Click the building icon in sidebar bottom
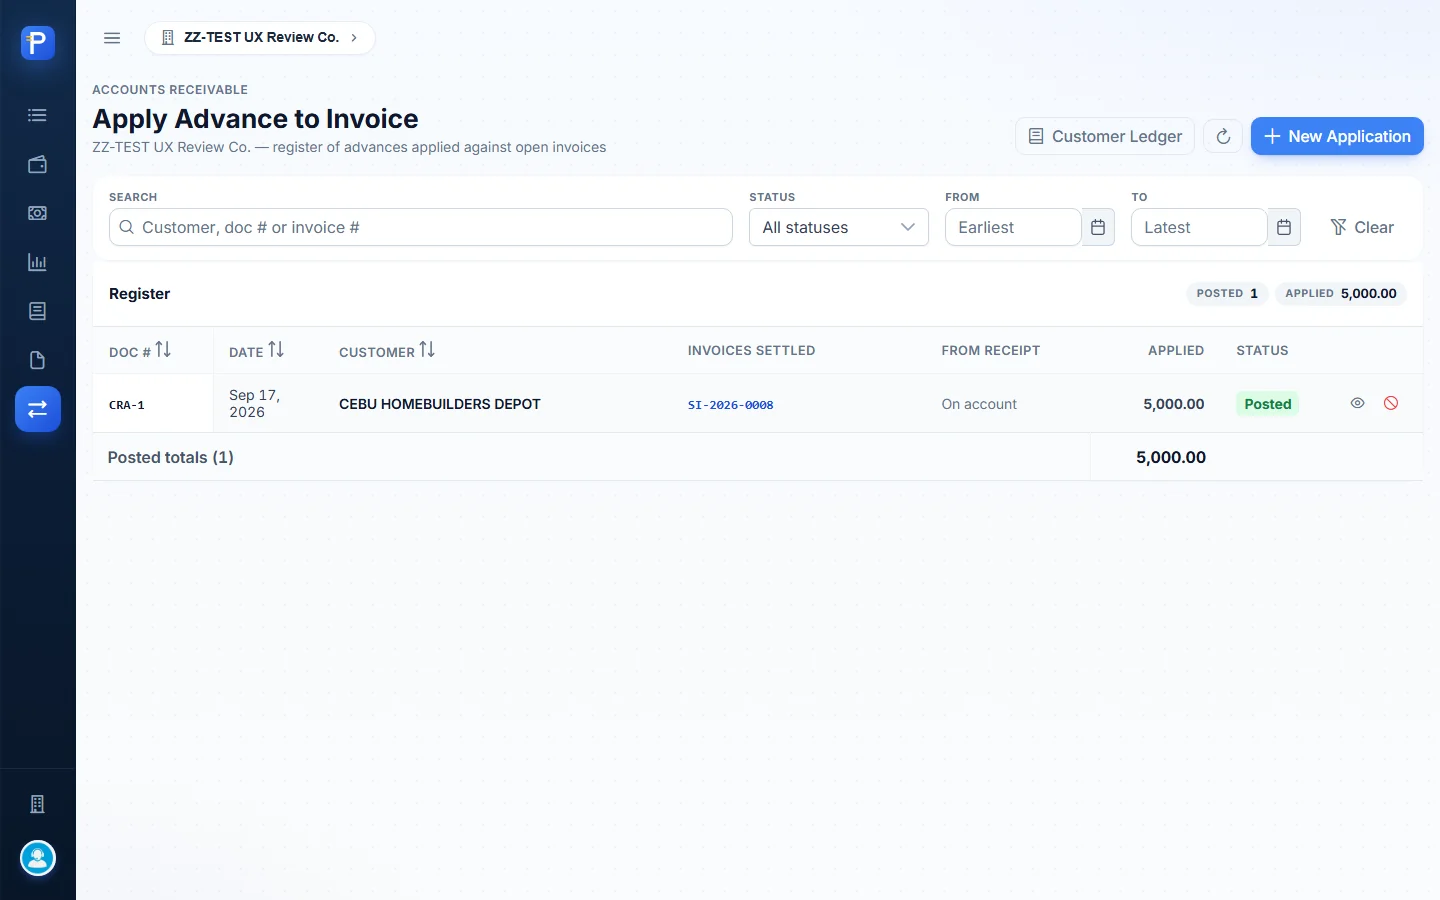1440x900 pixels. (x=38, y=804)
